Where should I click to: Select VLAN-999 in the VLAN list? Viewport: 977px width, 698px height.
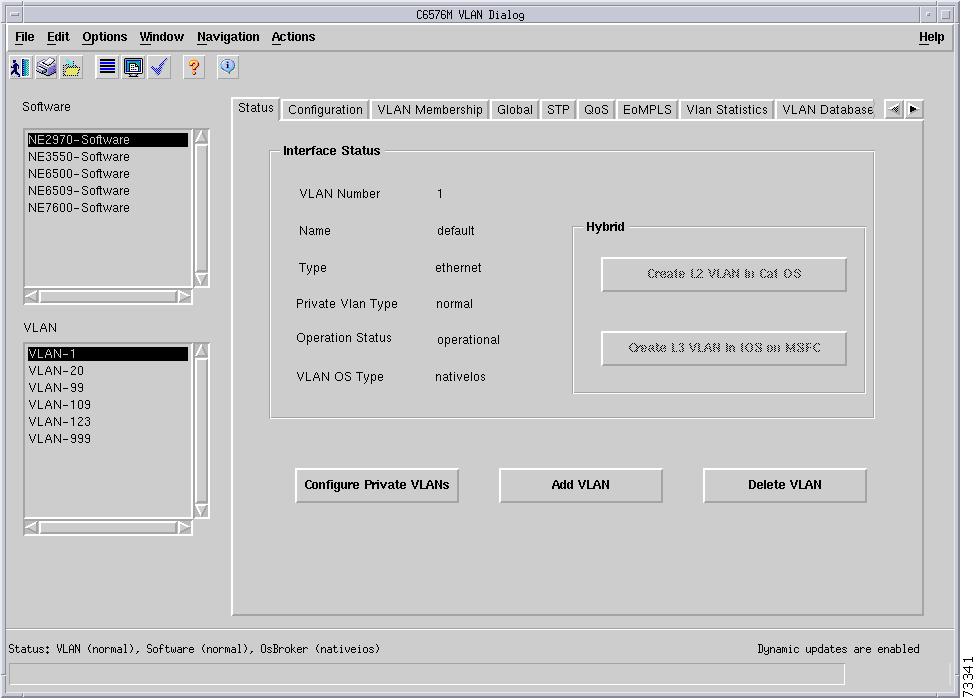[107, 438]
